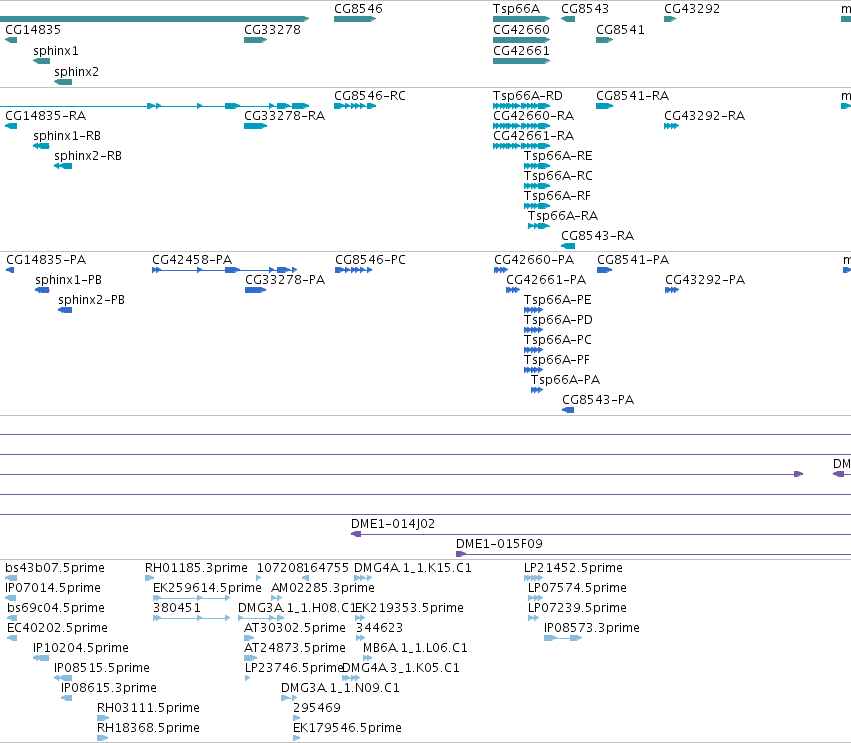The image size is (851, 743).
Task: Click the Tsp66A-PD protein label
Action: pos(558,320)
